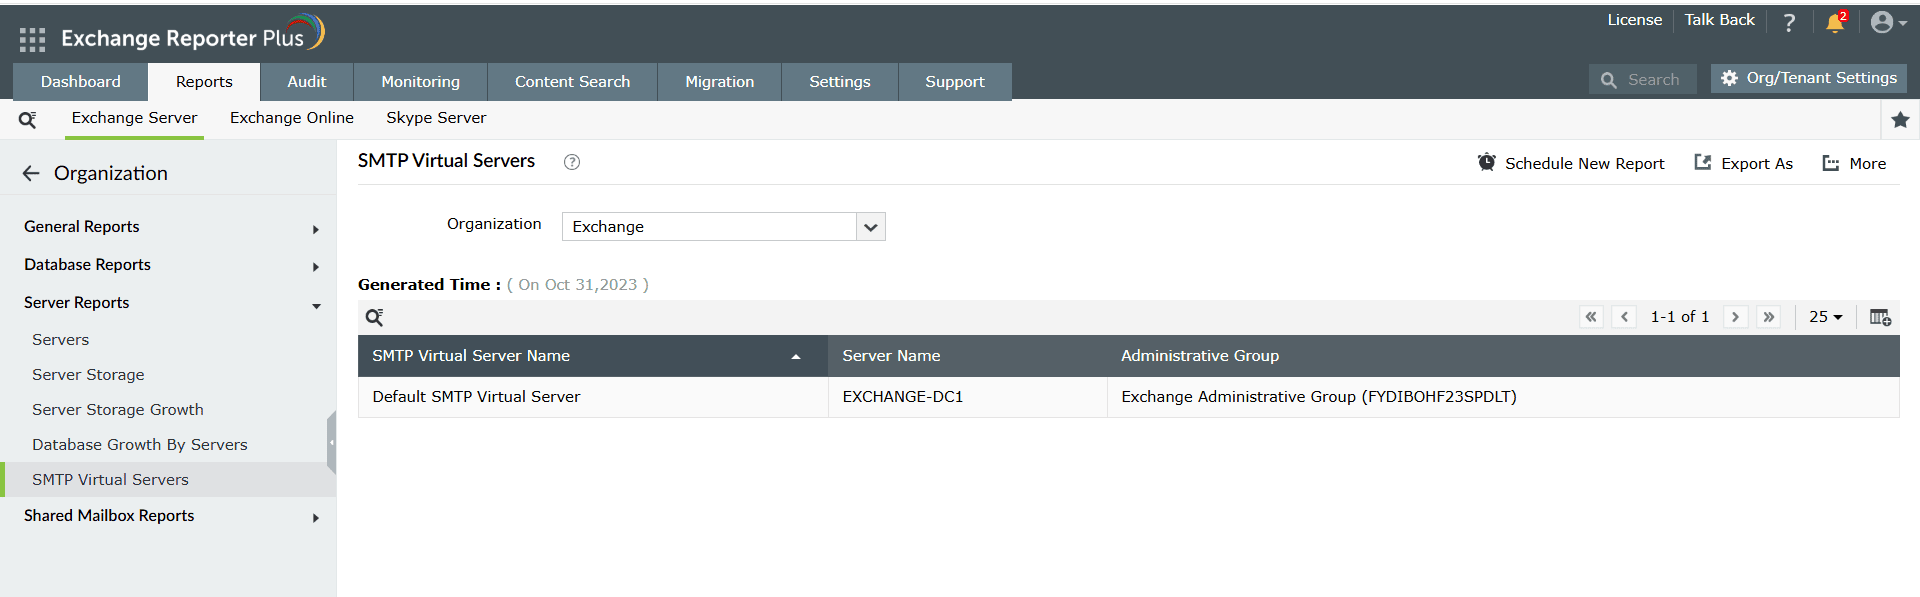
Task: Click the Server Name column header
Action: point(967,356)
